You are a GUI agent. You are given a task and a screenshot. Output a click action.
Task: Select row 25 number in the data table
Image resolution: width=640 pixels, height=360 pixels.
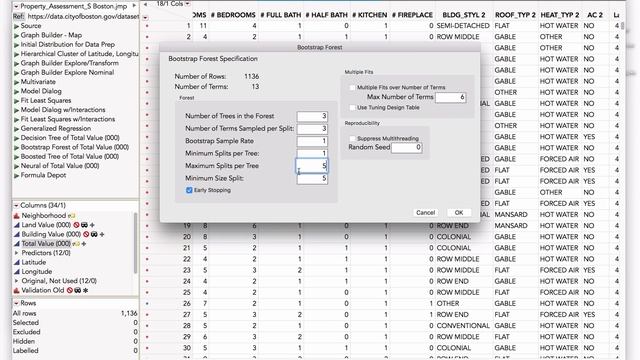pos(187,293)
